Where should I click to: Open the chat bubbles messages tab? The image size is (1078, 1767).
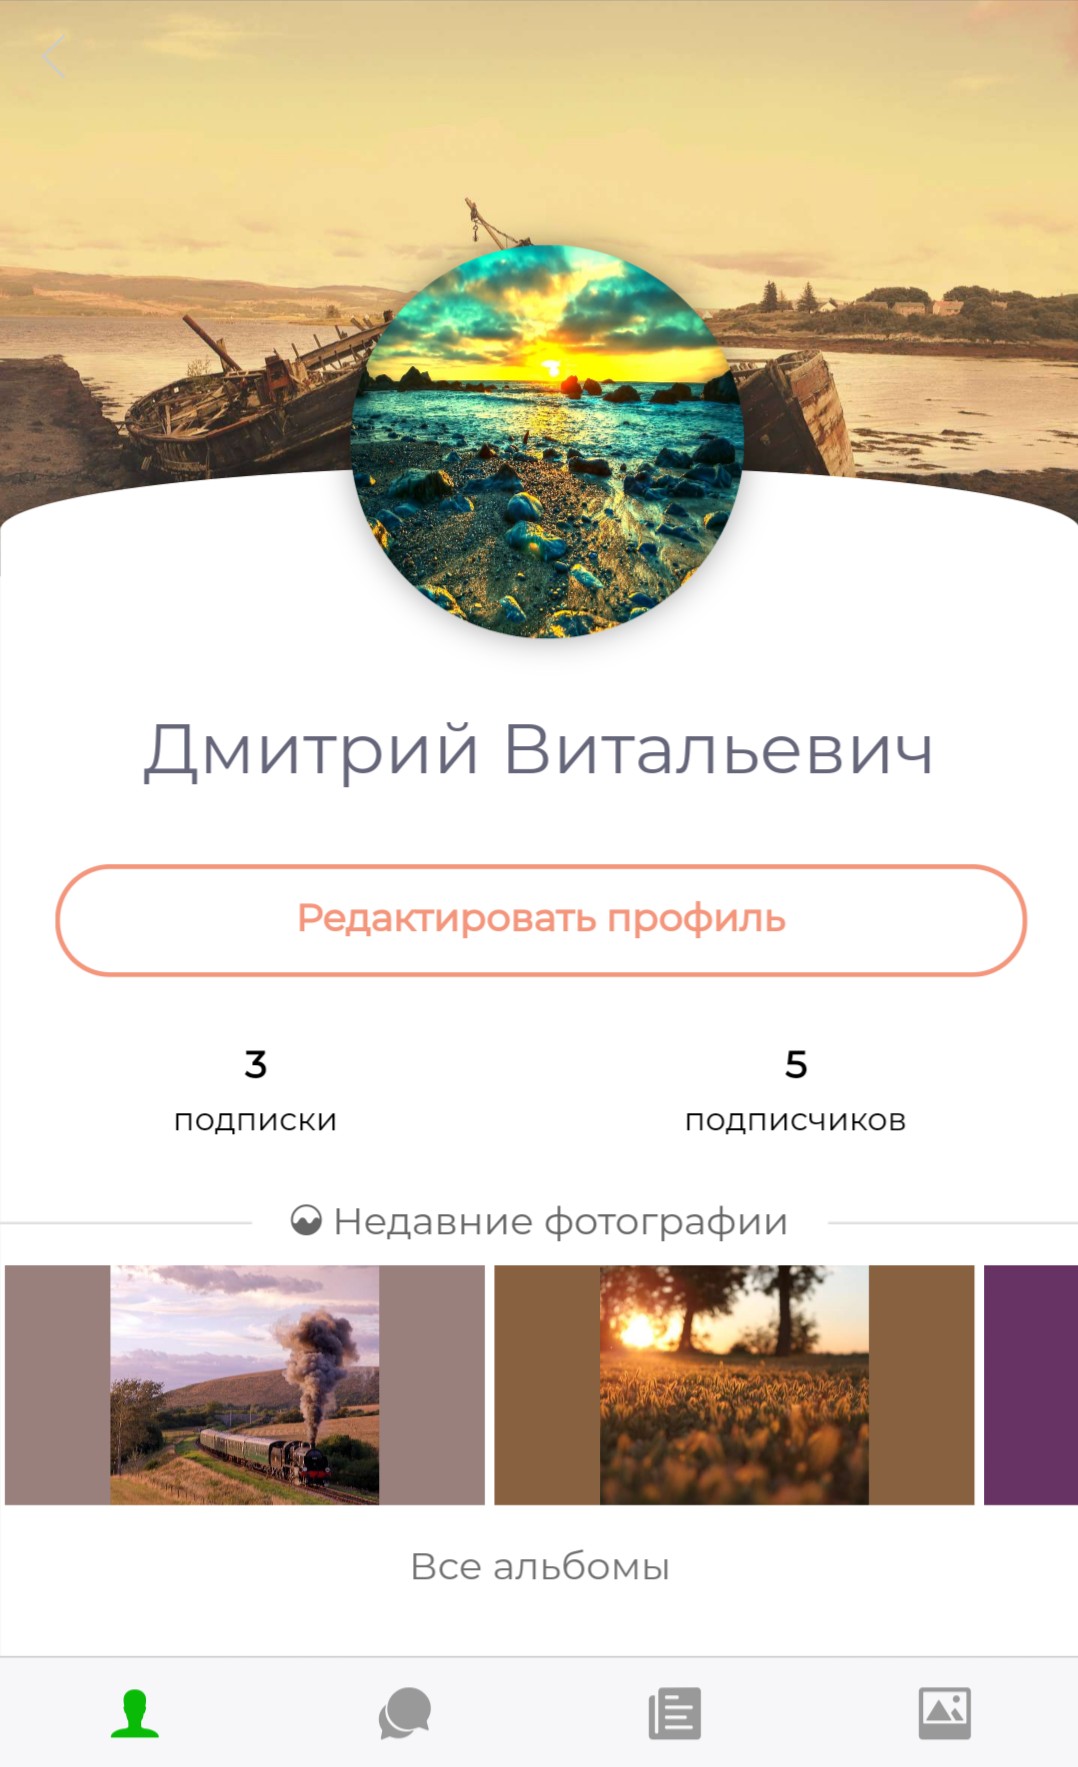(404, 1713)
